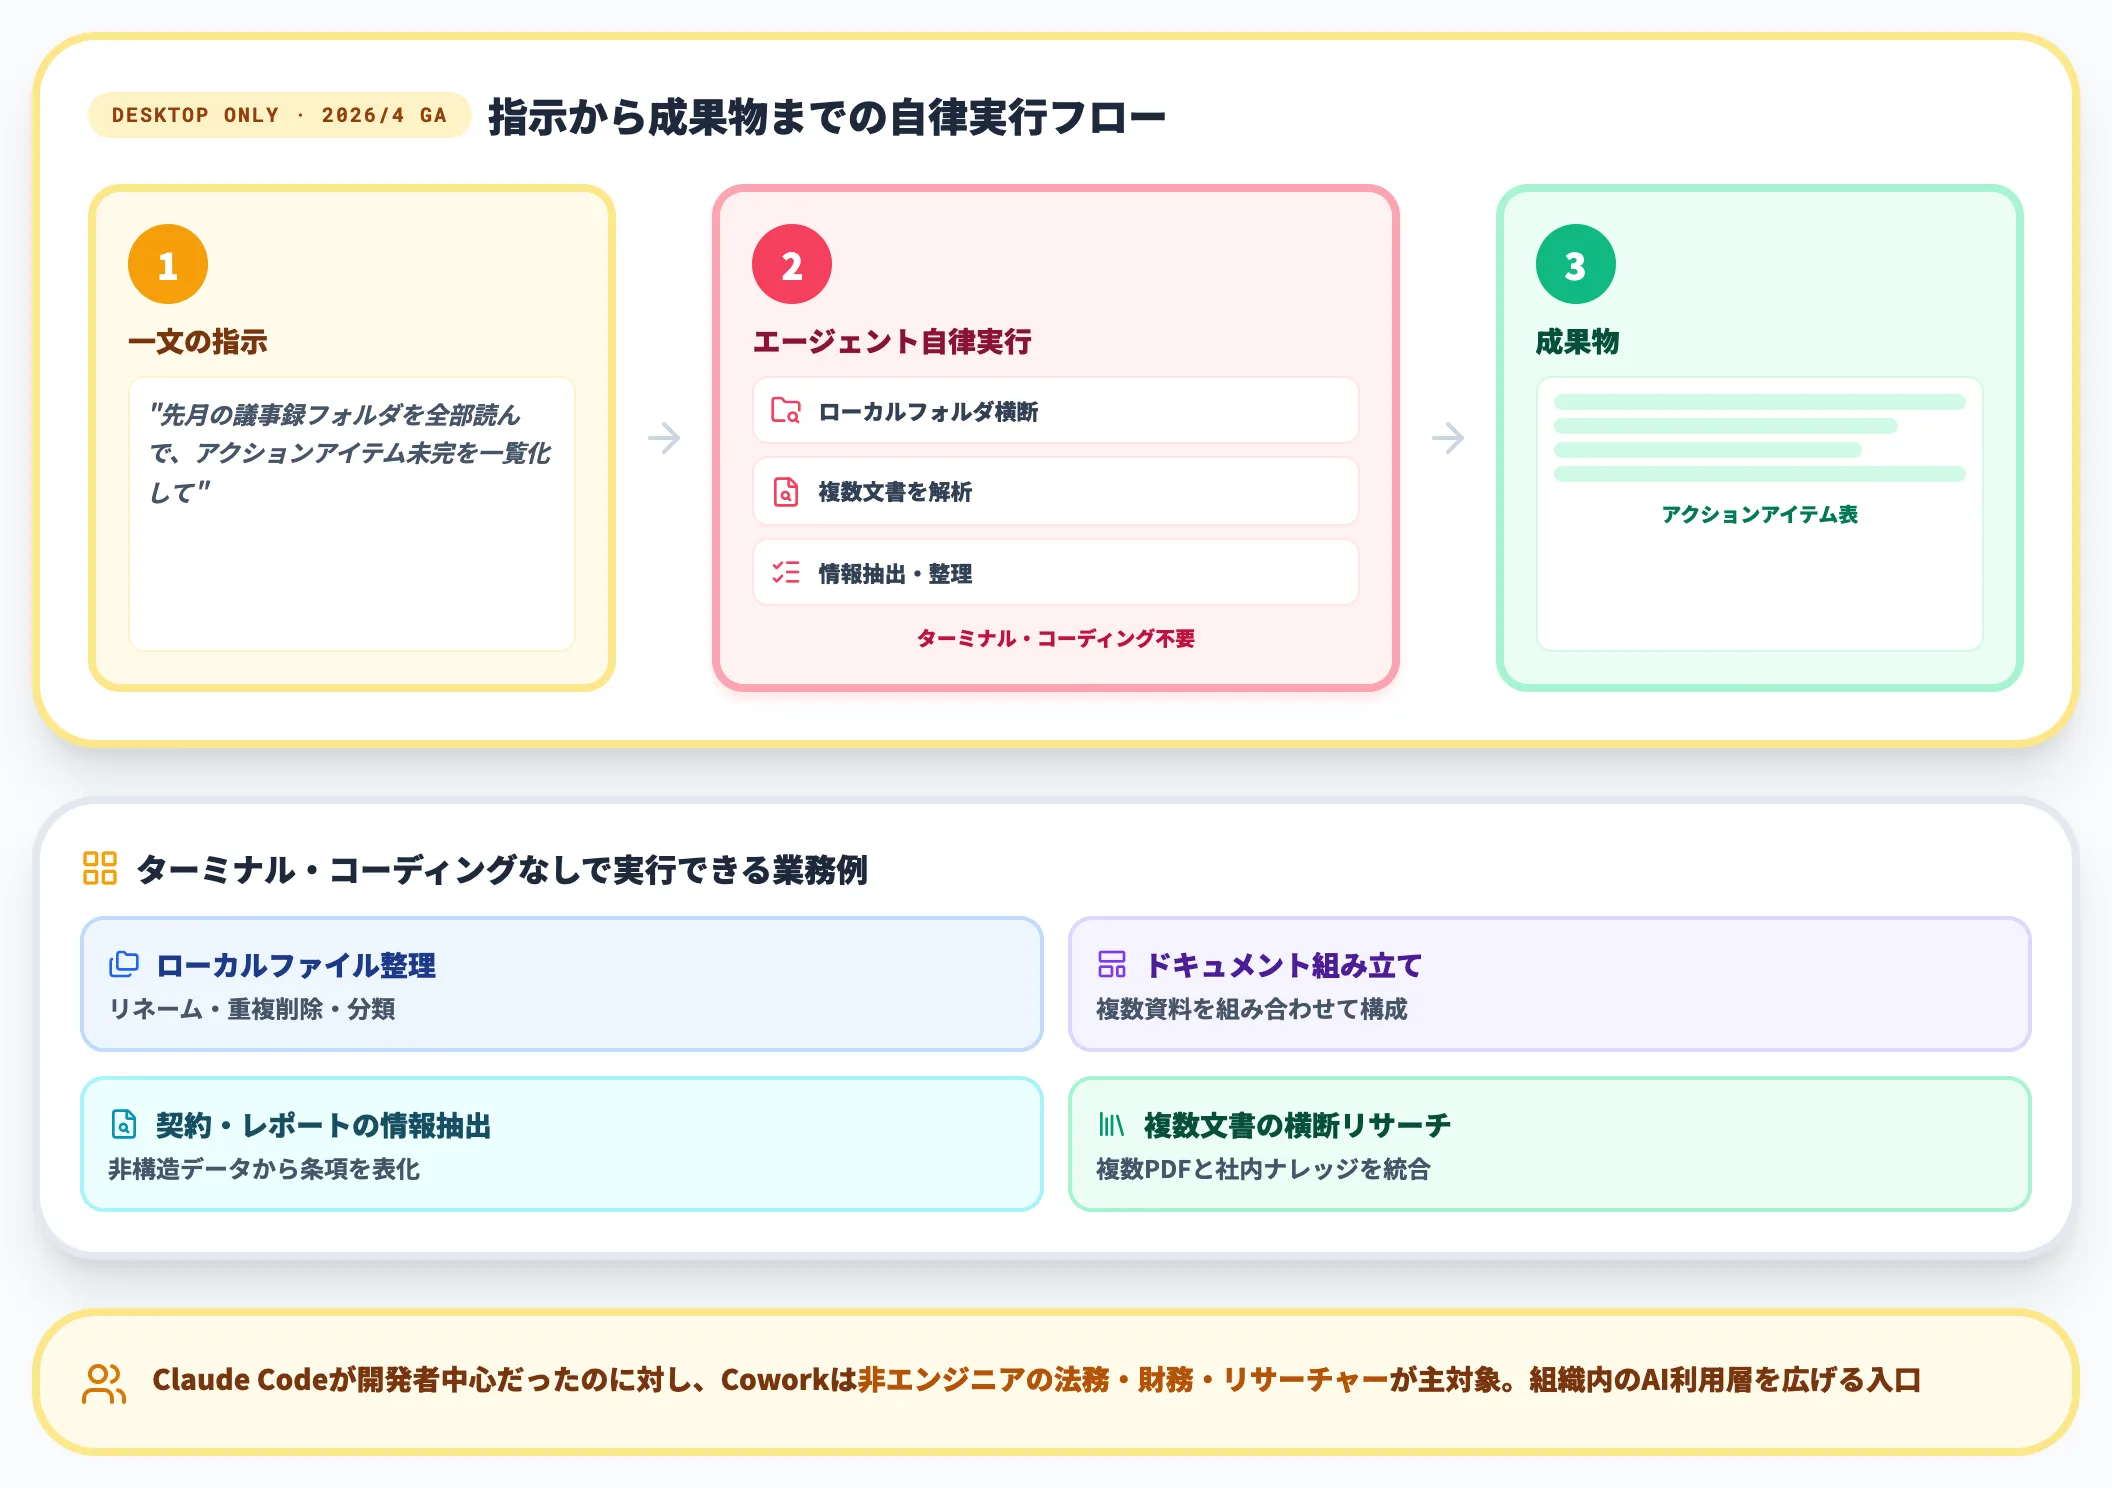Click the 指示から成果物までの自律実行フロー title
Viewport: 2112px width, 1488px height.
[826, 117]
